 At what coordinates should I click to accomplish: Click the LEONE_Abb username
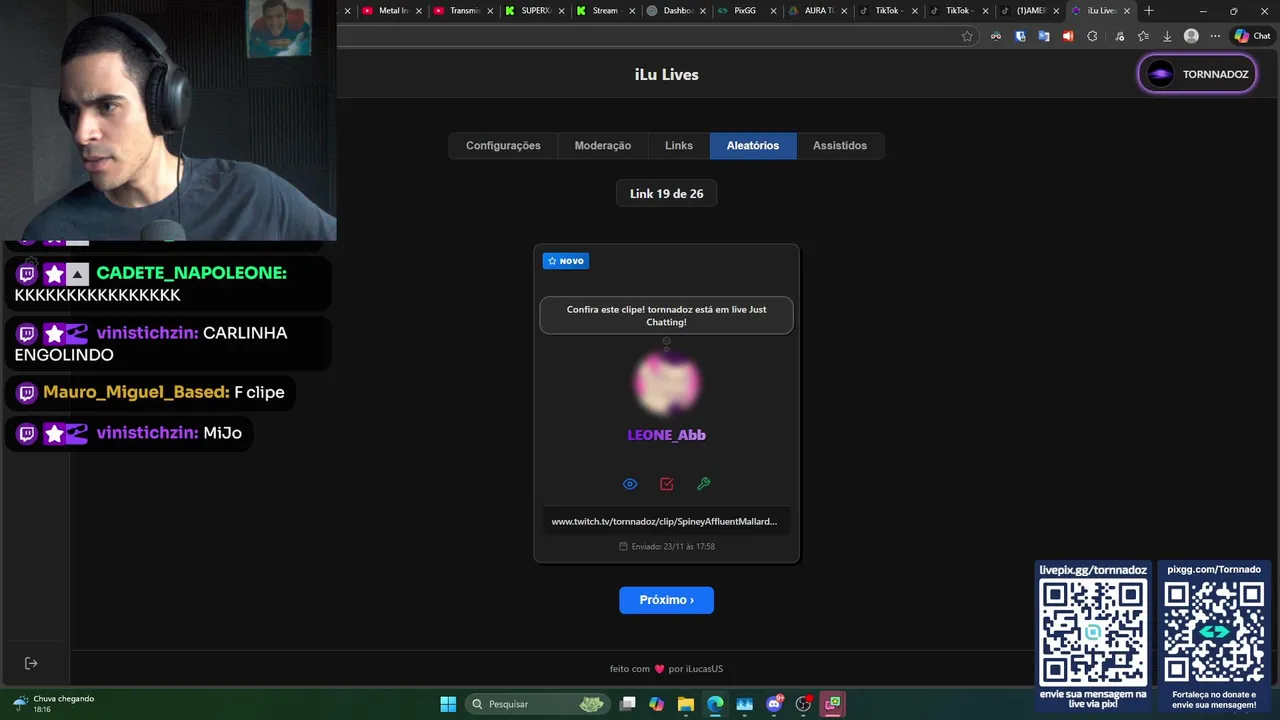pos(666,435)
